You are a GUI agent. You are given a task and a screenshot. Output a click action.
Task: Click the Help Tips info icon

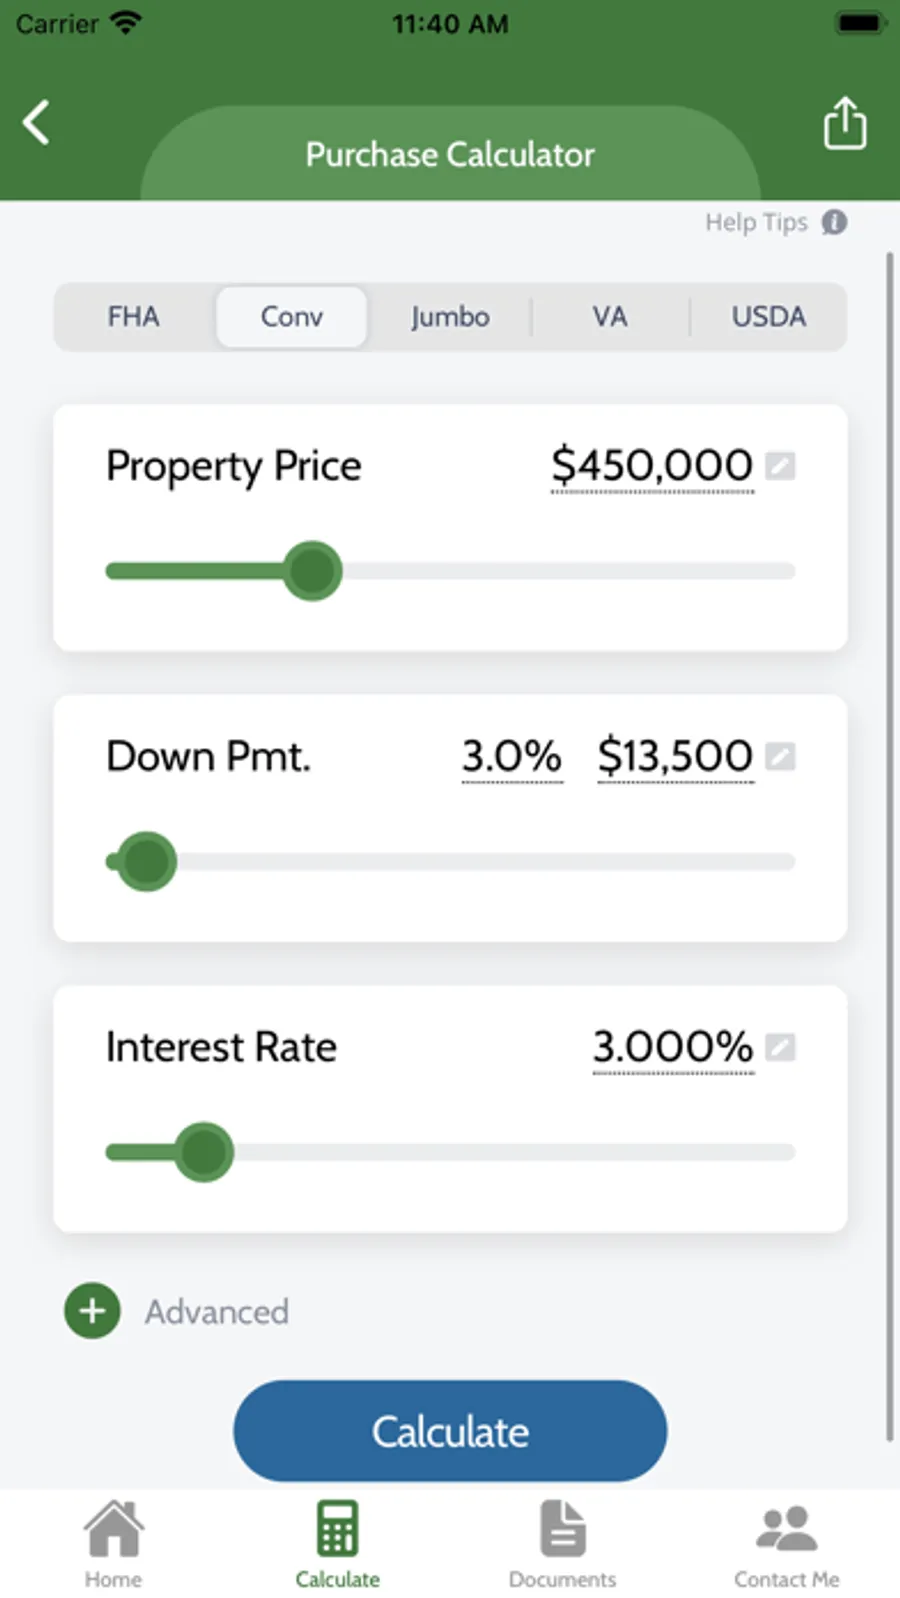tap(834, 222)
